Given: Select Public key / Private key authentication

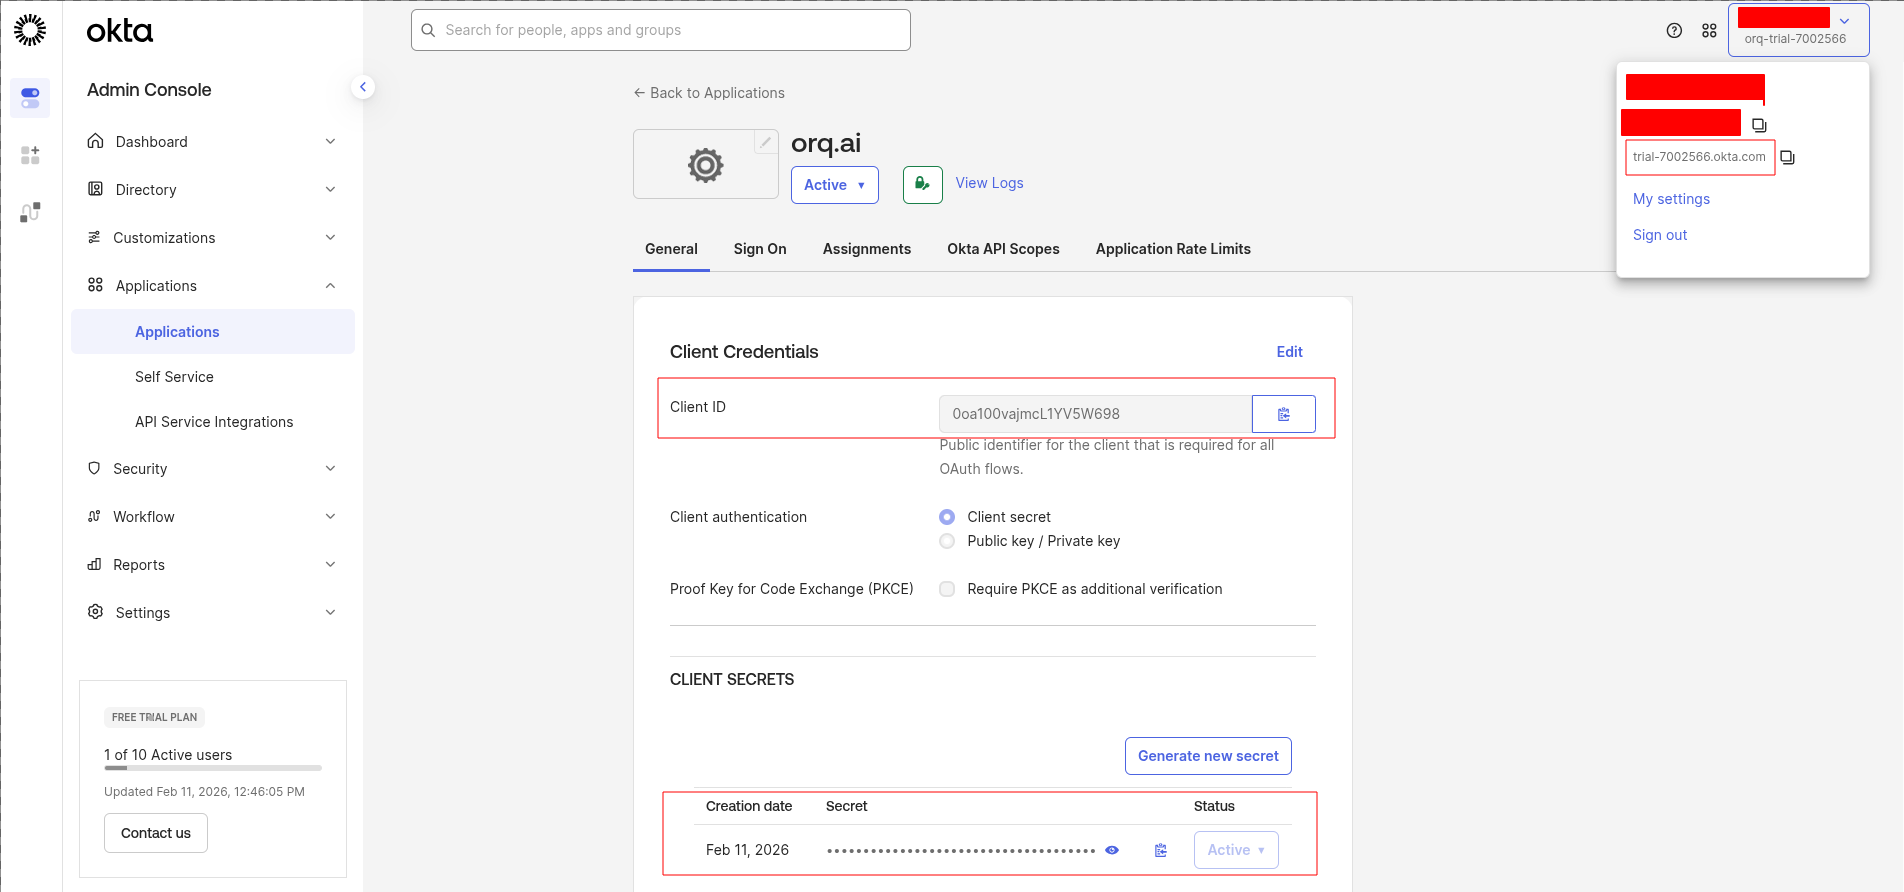Looking at the screenshot, I should click(947, 541).
